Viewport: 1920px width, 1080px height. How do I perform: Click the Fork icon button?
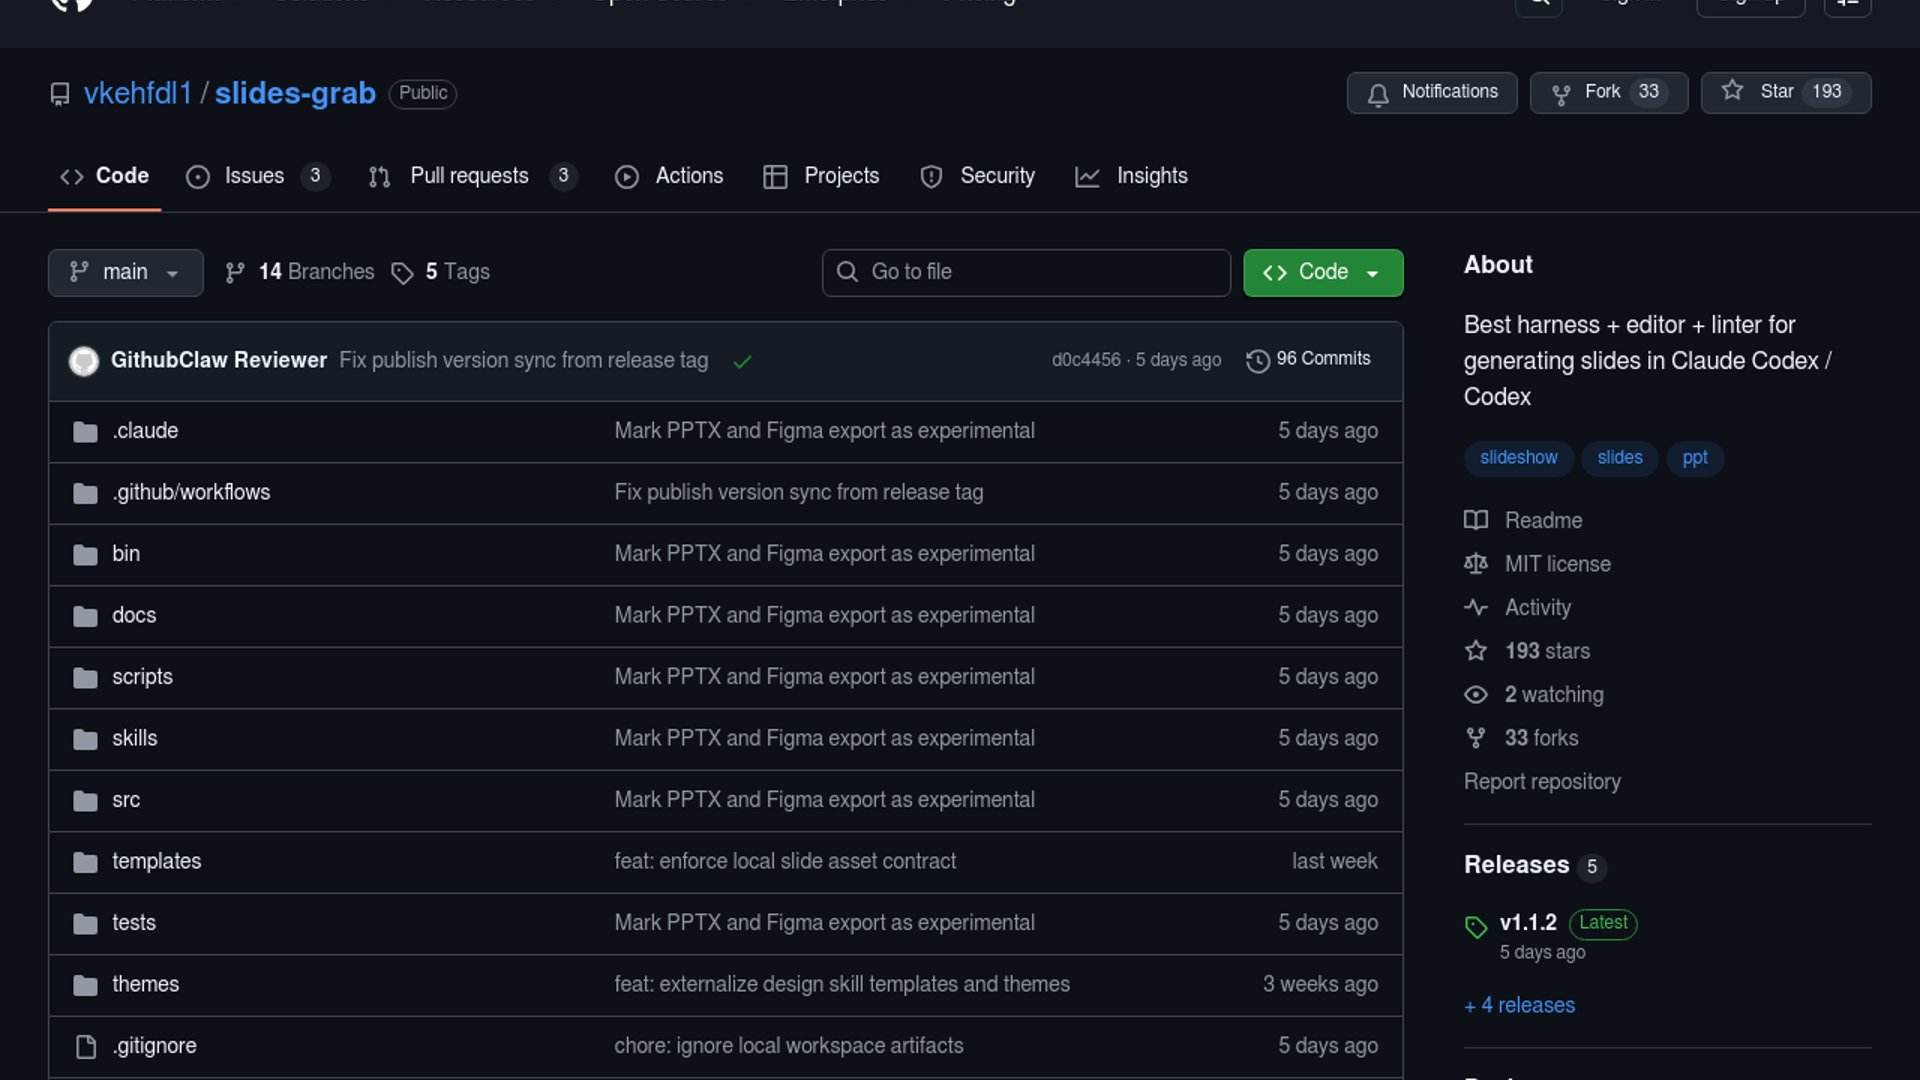(x=1560, y=94)
